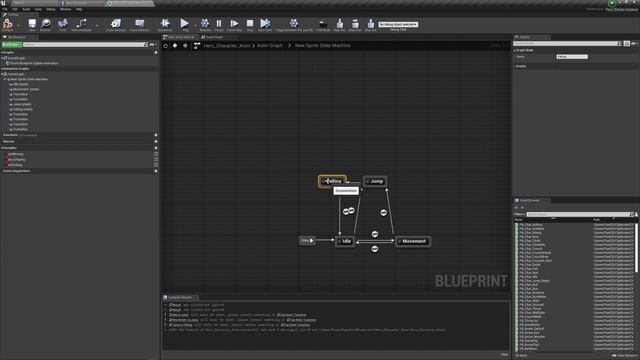Screen dimensions: 640x360
Task: Focus the My Blueprint search field
Action: [x=83, y=44]
